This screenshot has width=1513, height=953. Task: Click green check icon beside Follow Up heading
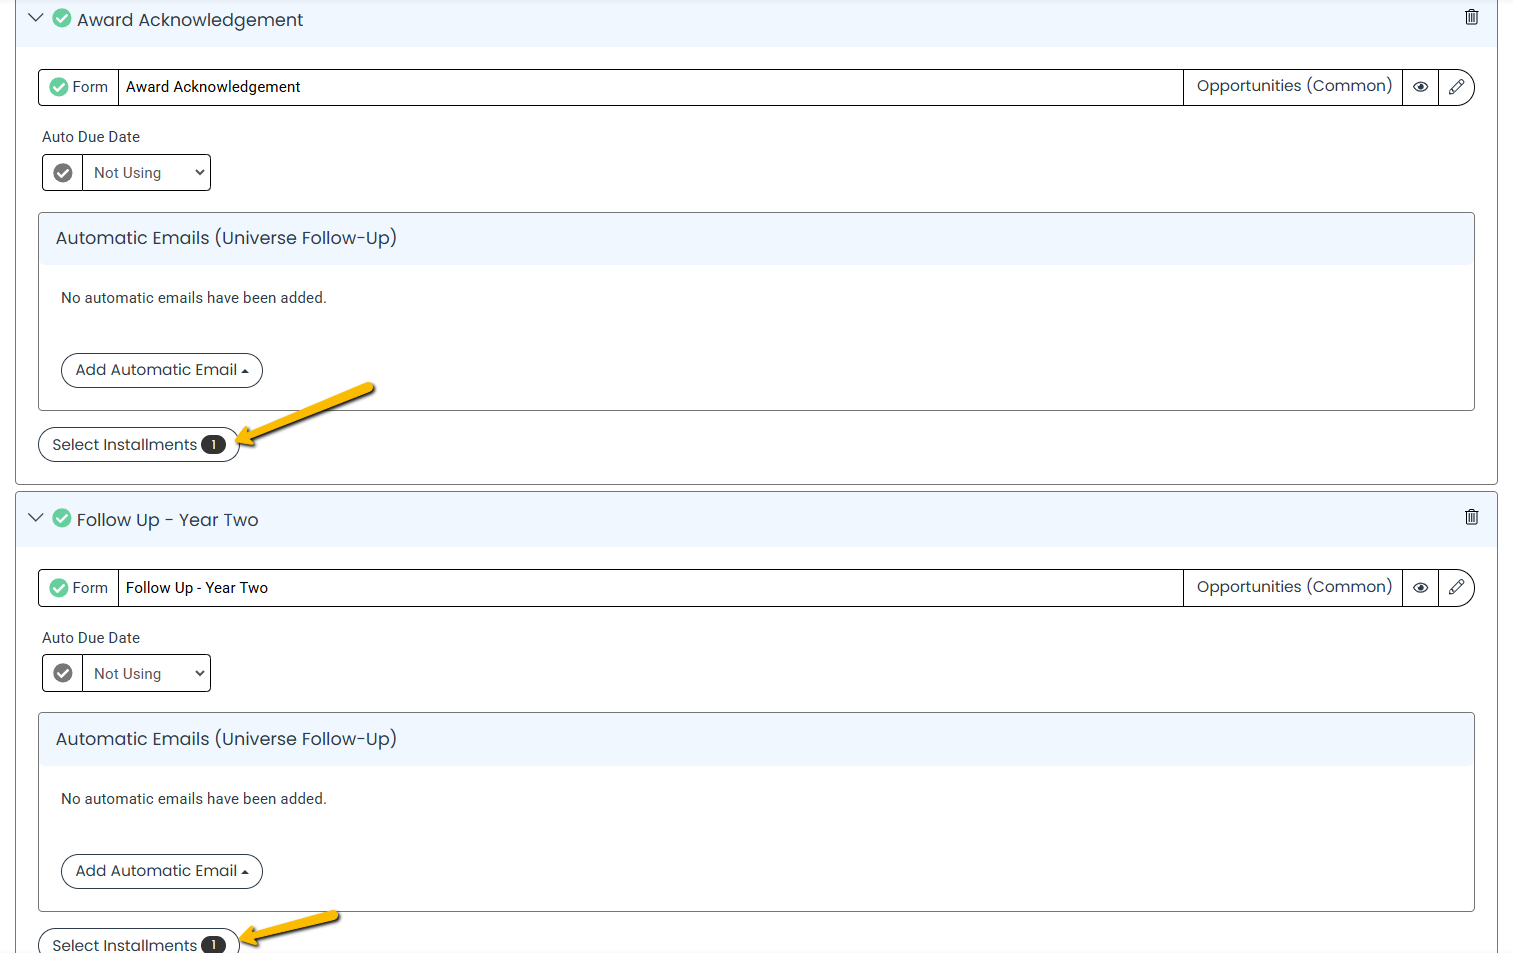(x=62, y=518)
